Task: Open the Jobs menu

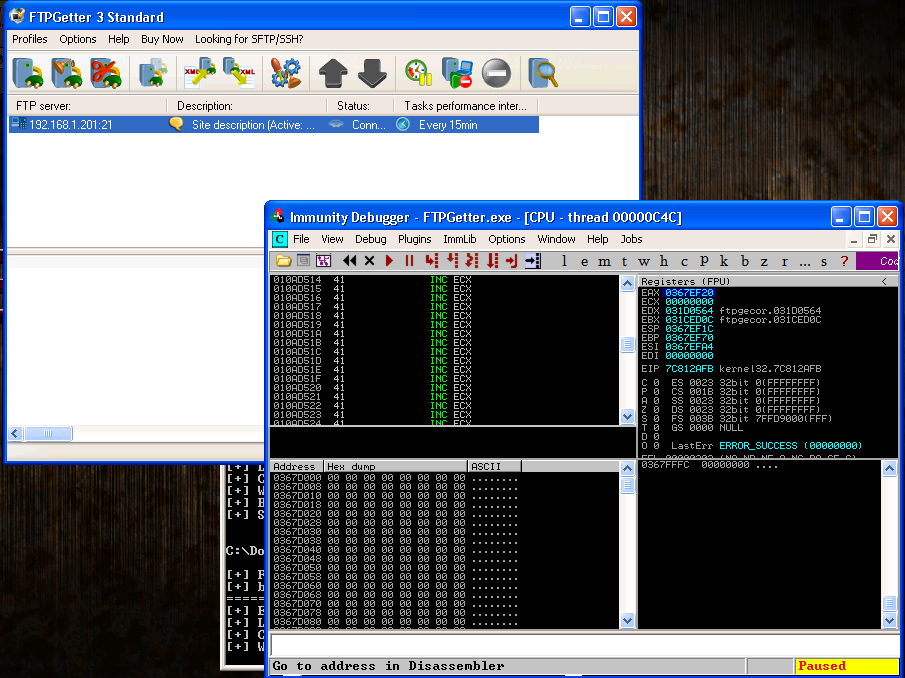Action: click(631, 239)
